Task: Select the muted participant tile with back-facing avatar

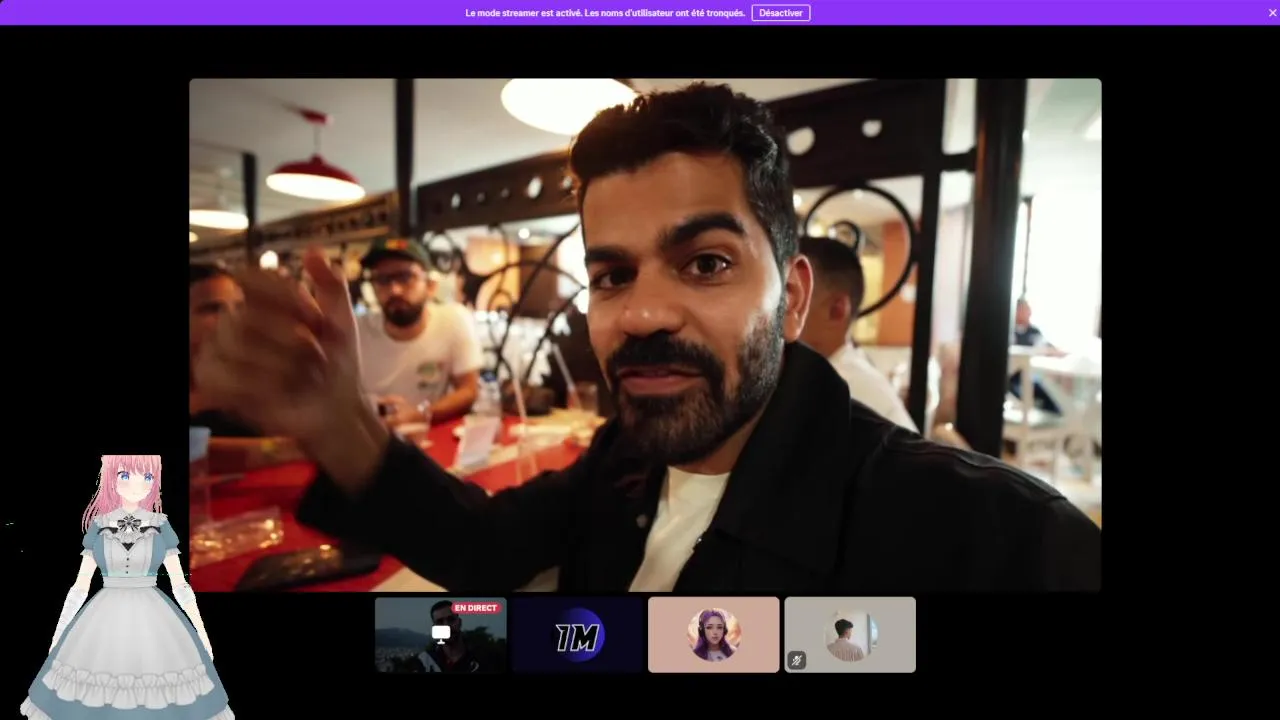Action: [x=850, y=635]
